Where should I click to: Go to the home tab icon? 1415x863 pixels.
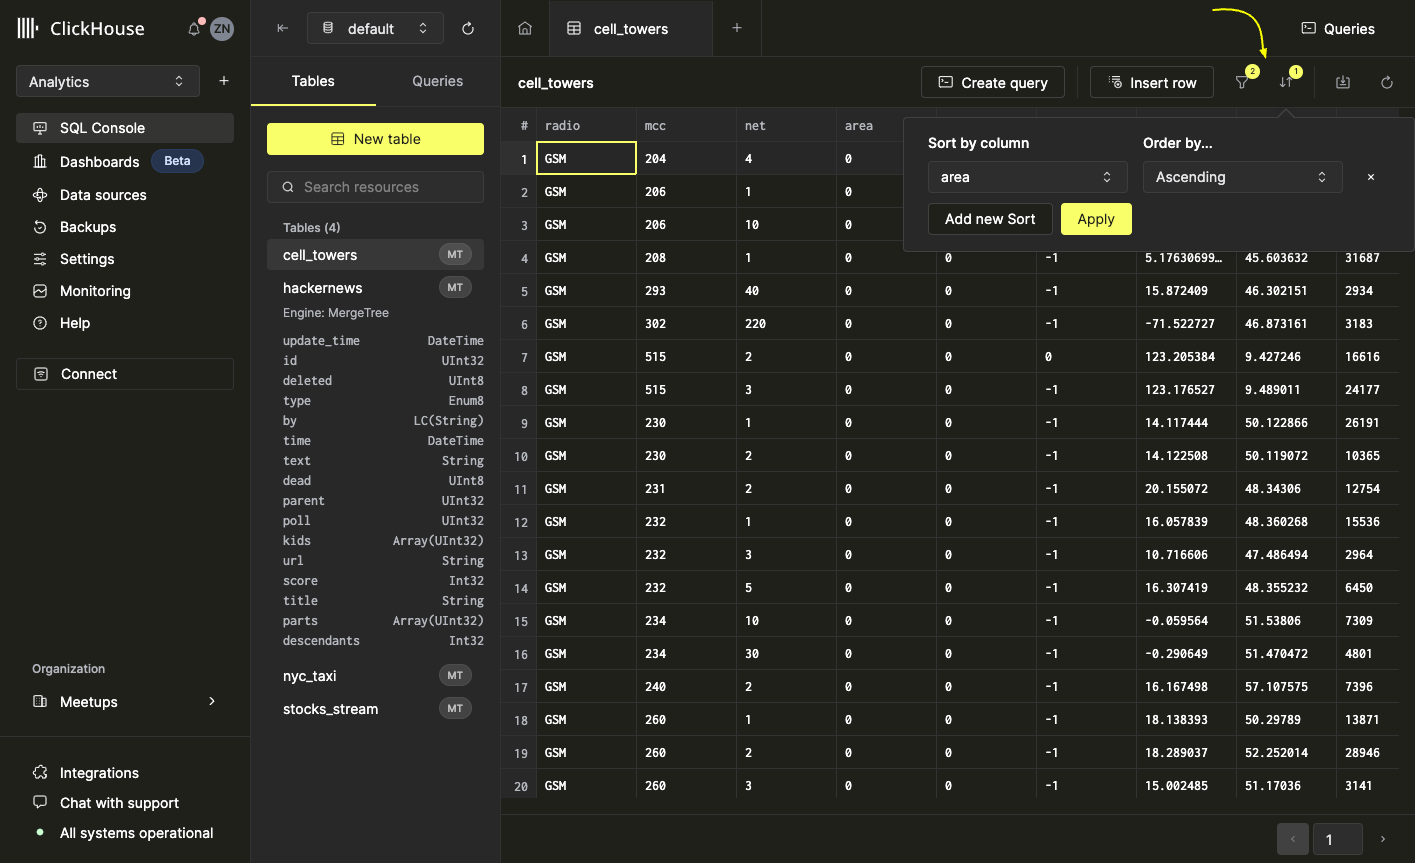pyautogui.click(x=525, y=29)
